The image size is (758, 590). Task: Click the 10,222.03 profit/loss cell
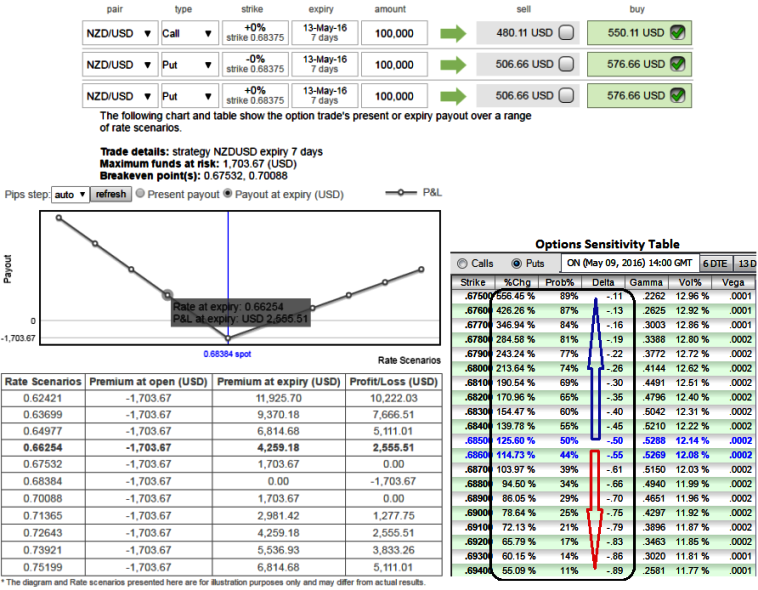(394, 398)
